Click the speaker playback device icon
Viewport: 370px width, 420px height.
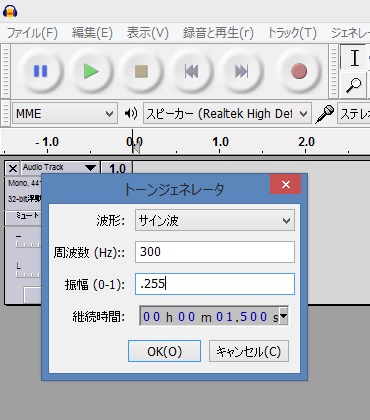point(131,114)
